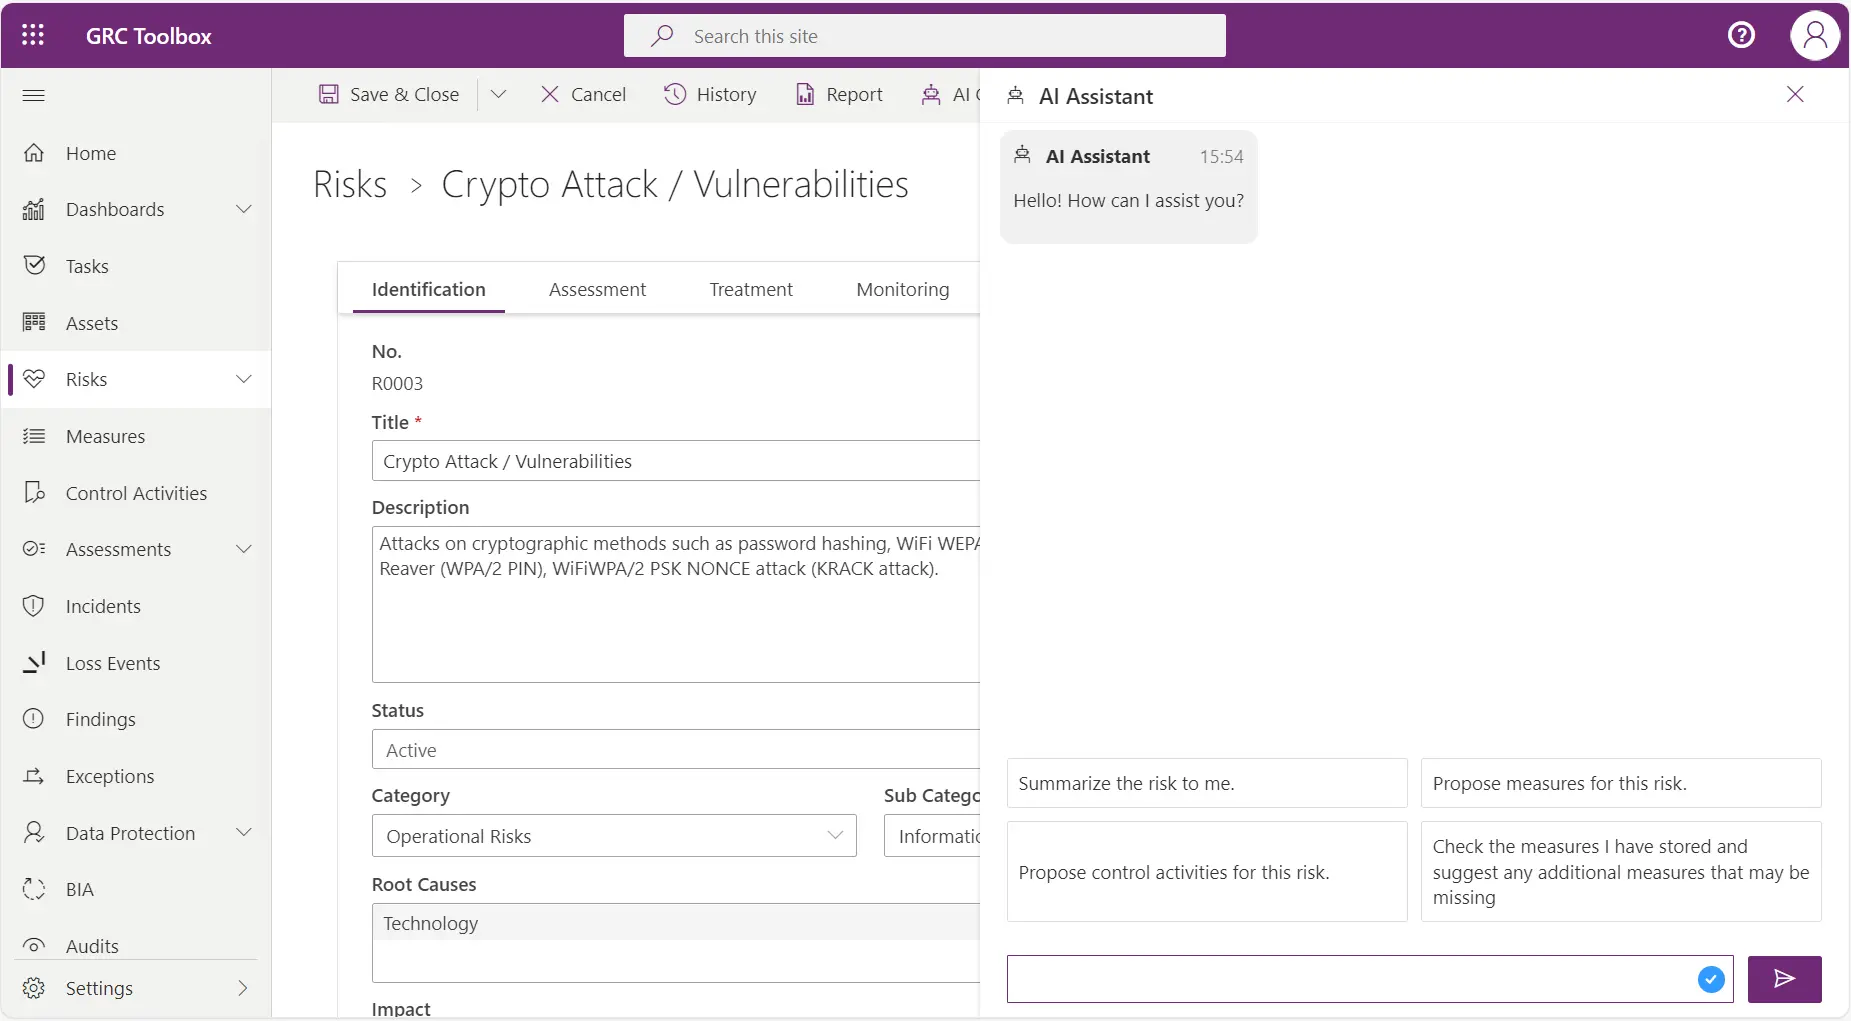The image size is (1851, 1021).
Task: Switch to the Monitoring tab
Action: click(903, 289)
